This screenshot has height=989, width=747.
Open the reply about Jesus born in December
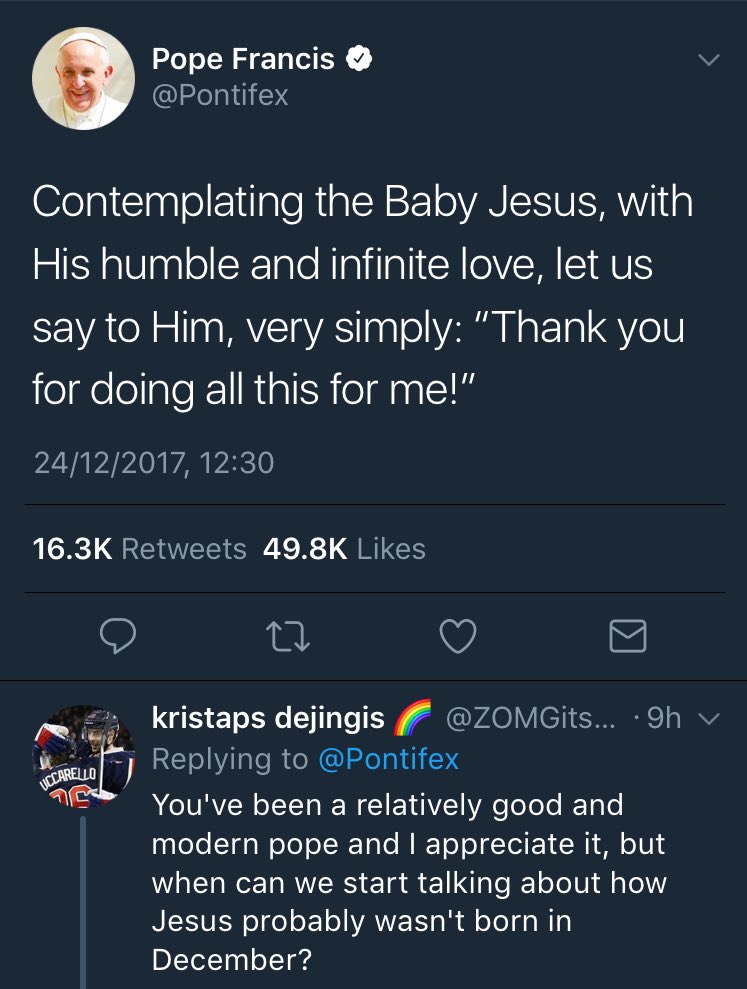coord(408,882)
